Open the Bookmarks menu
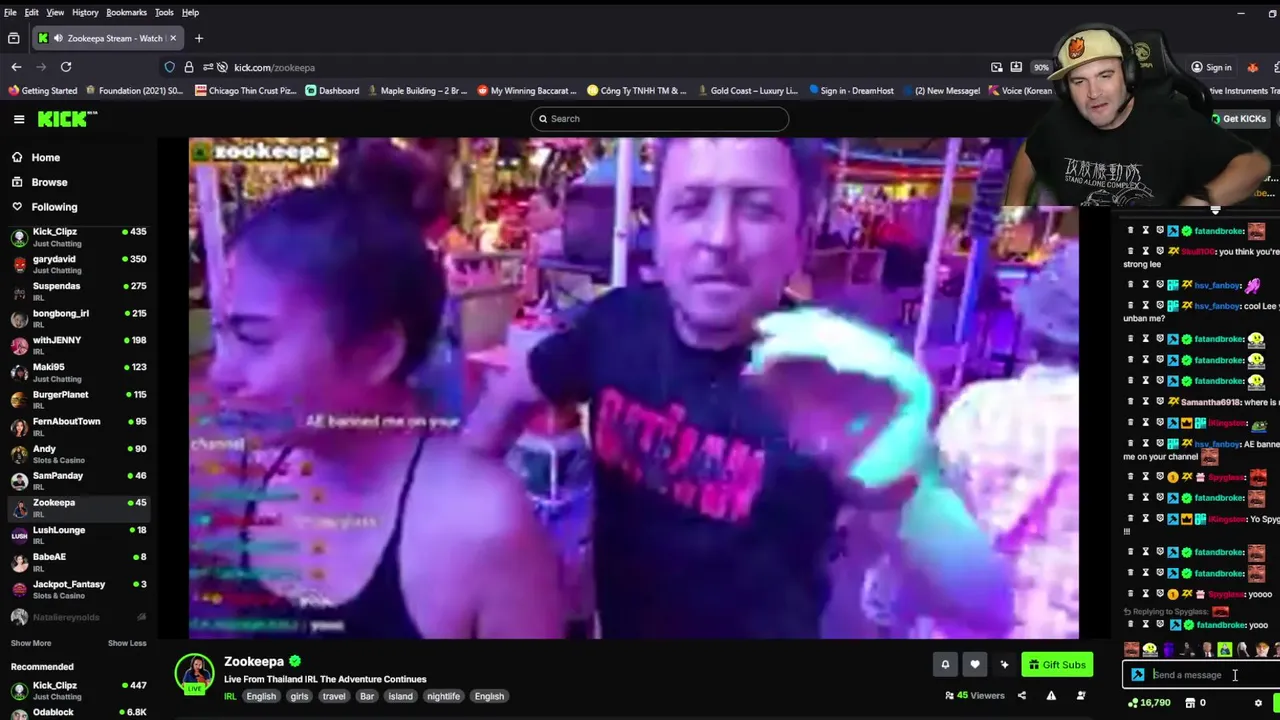Viewport: 1280px width, 720px height. 126,12
